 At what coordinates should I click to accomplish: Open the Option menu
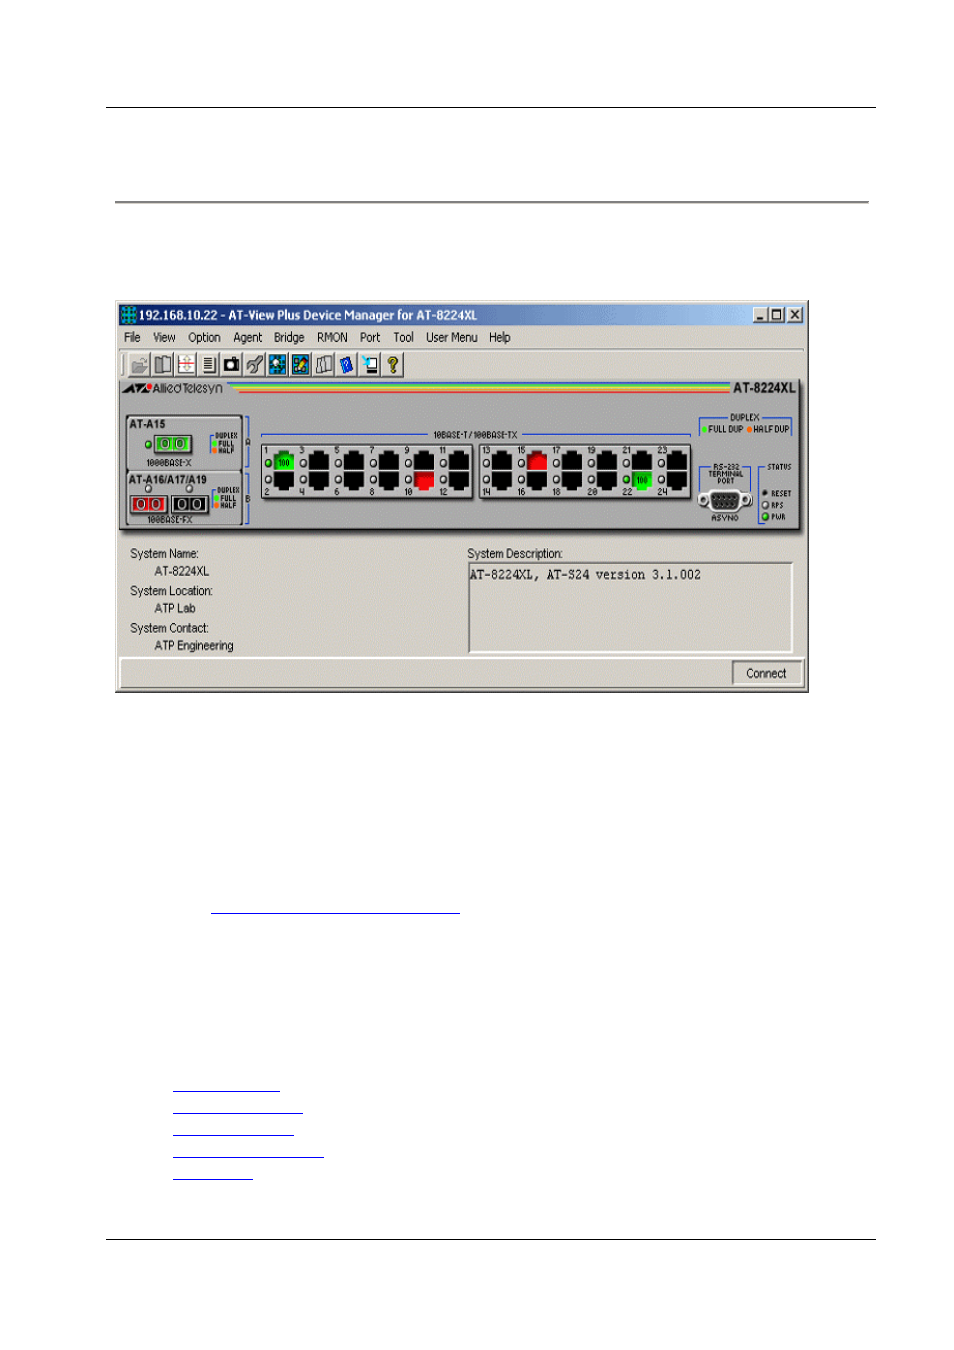(x=204, y=338)
